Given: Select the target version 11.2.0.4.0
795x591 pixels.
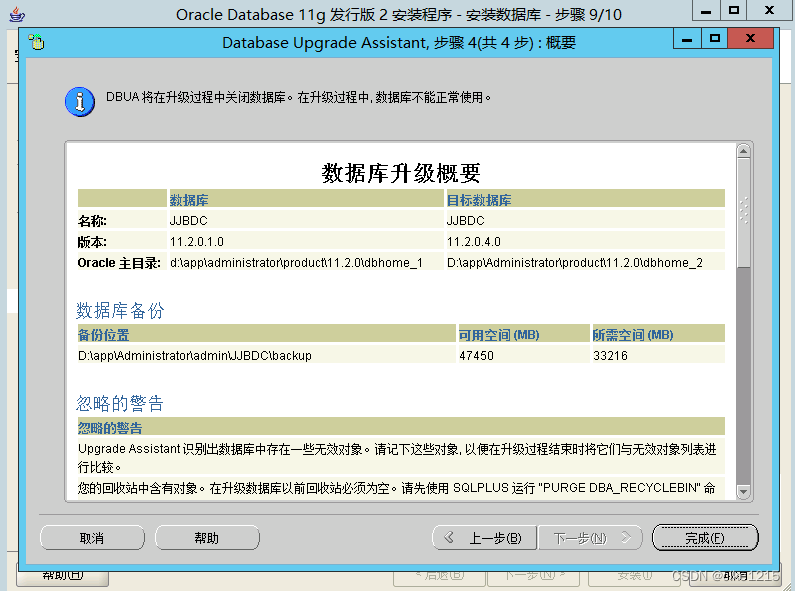Looking at the screenshot, I should click(x=474, y=242).
